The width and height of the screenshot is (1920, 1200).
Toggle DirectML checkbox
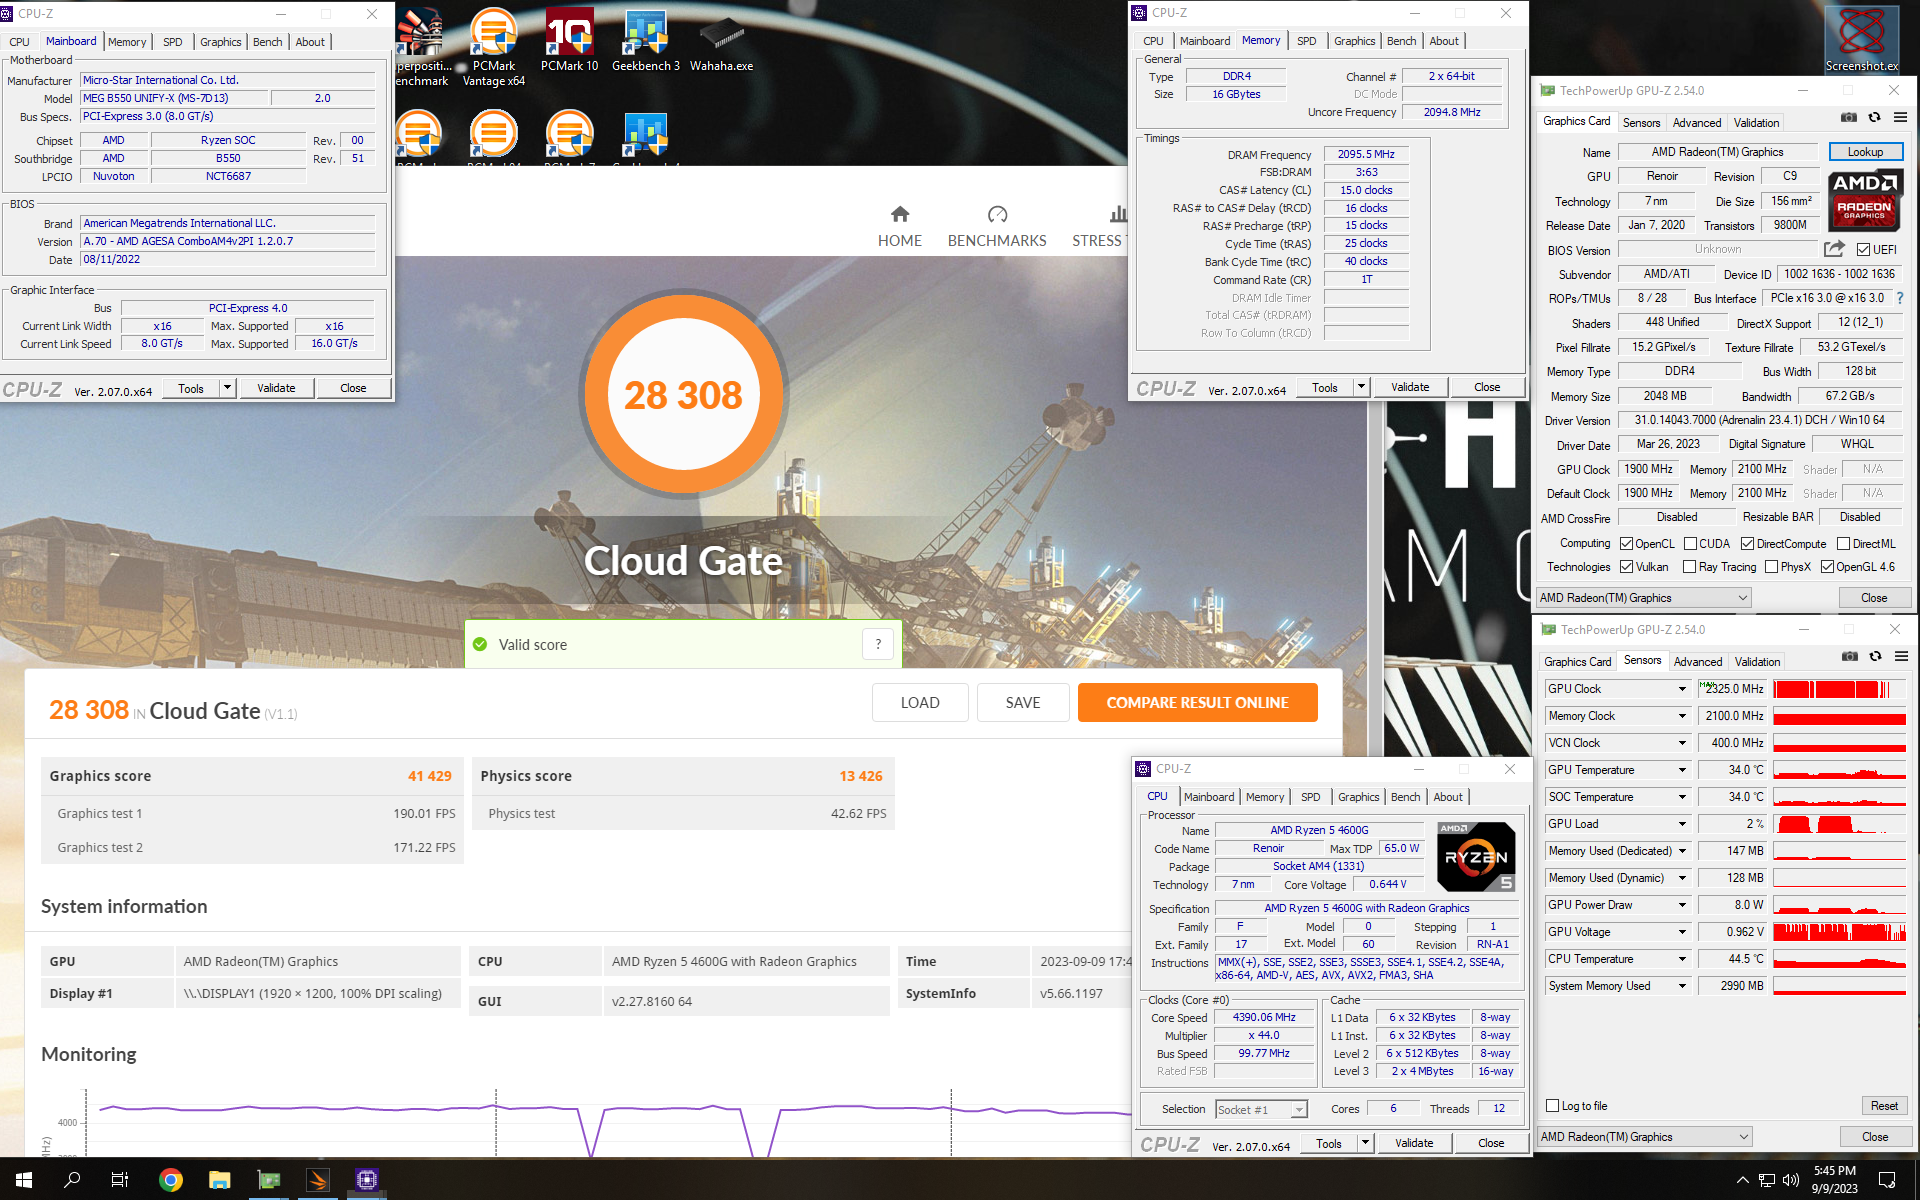(1843, 544)
